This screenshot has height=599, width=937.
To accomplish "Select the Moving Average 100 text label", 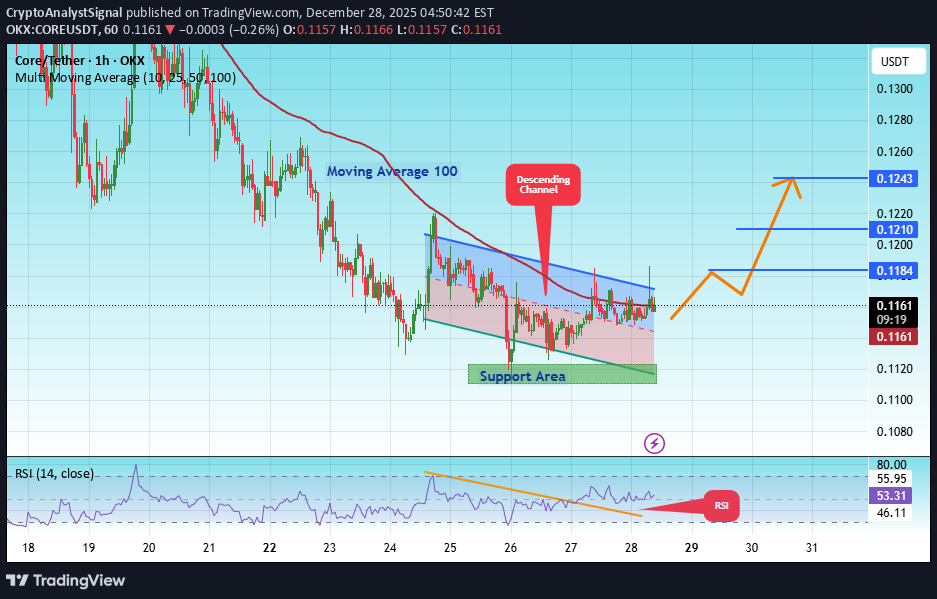I will click(x=392, y=171).
